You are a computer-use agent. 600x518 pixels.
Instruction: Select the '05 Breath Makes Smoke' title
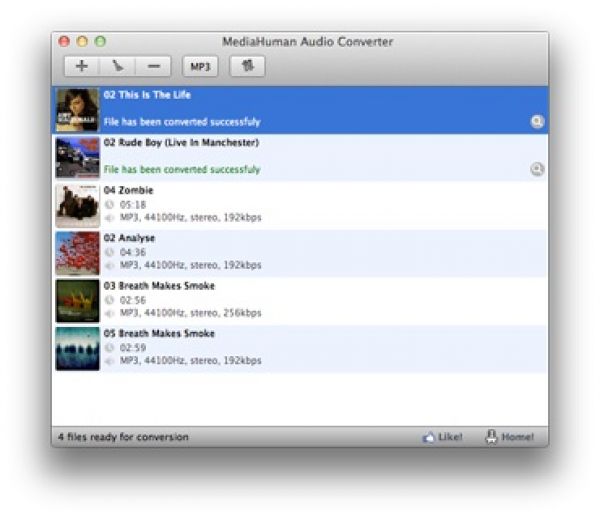[159, 333]
